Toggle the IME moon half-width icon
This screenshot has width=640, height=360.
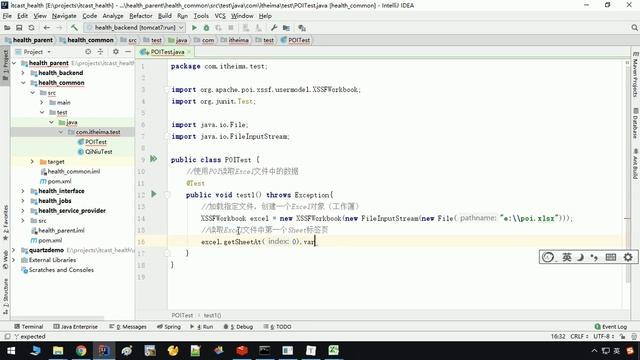[580, 257]
